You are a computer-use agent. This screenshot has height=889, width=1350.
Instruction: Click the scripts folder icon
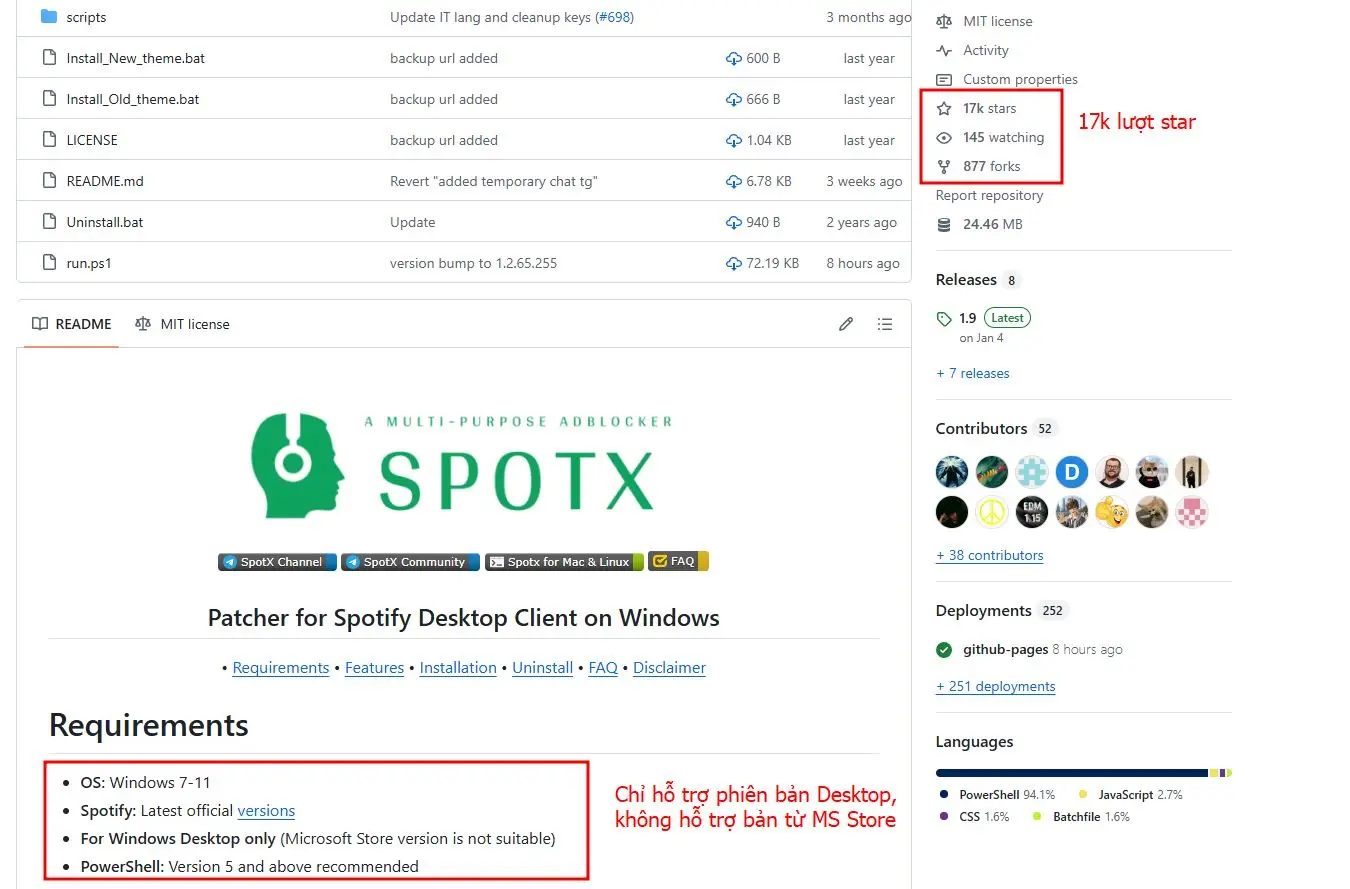(x=48, y=17)
